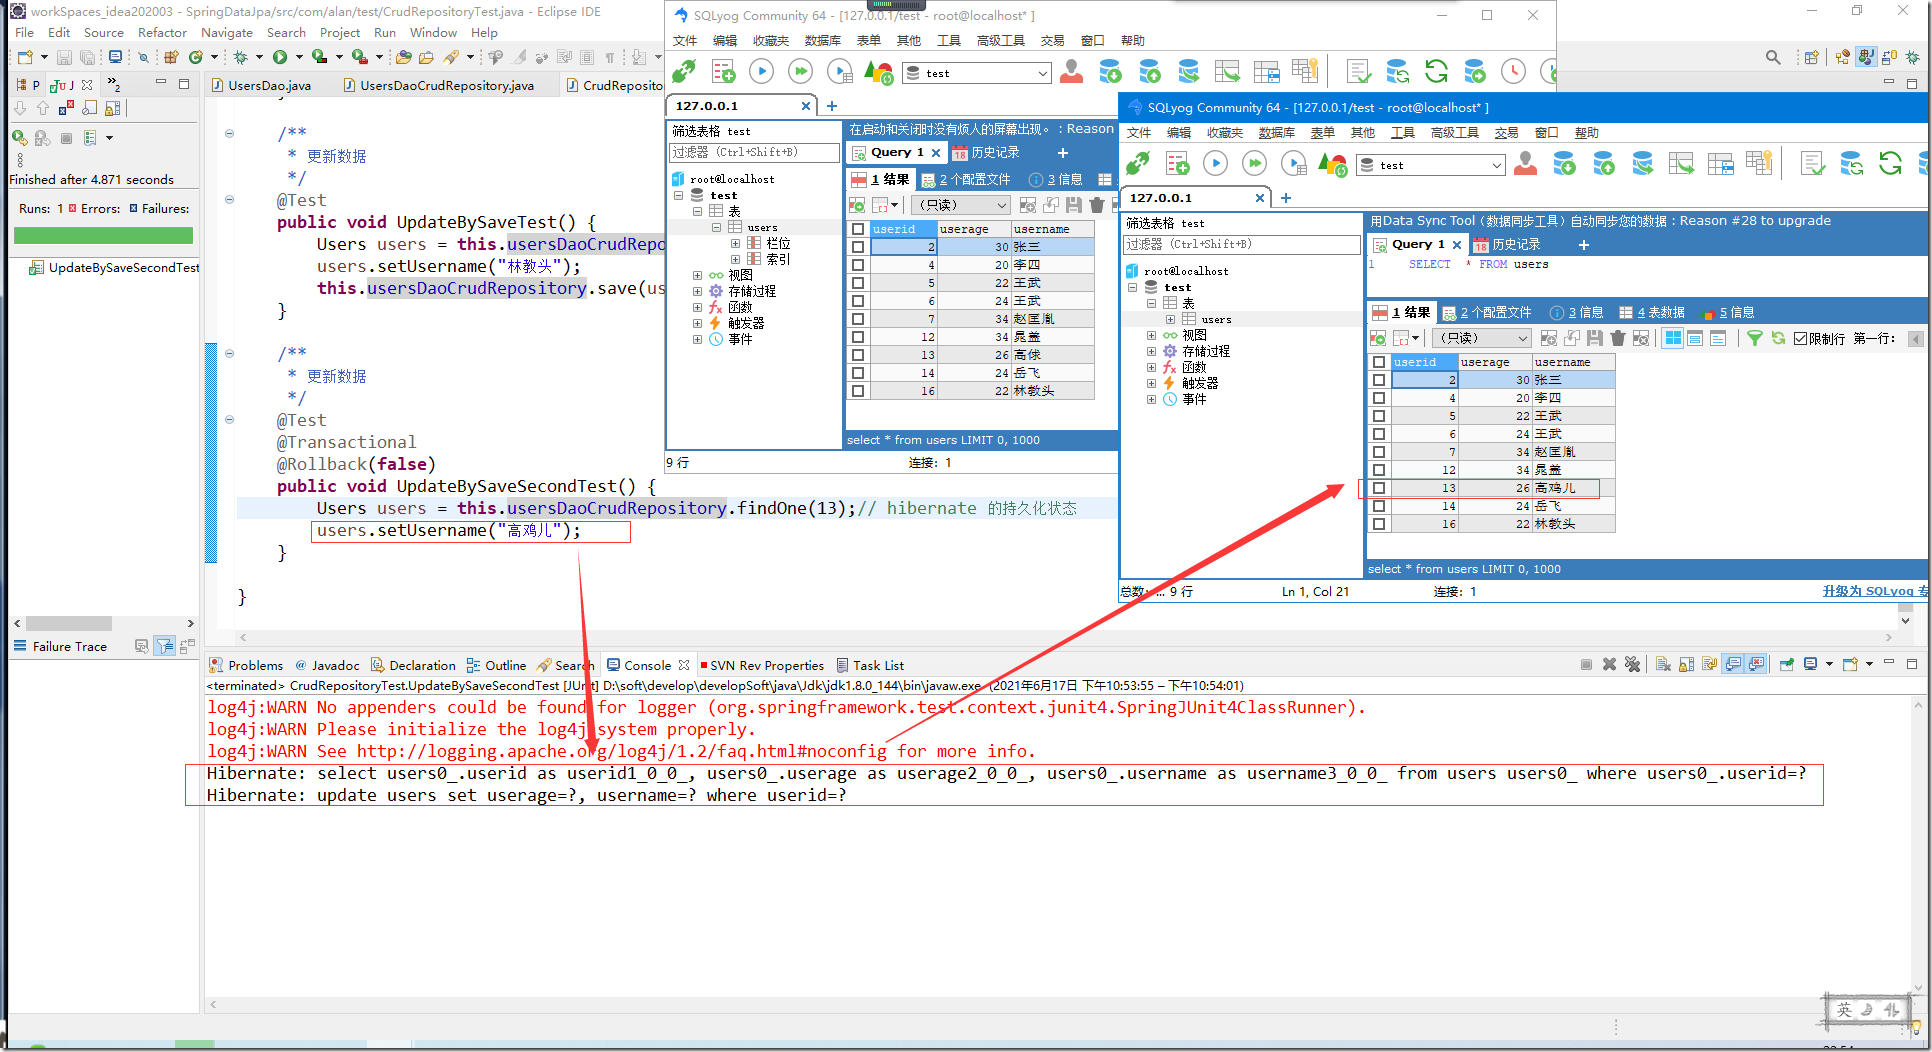This screenshot has width=1932, height=1052.
Task: Click Eclipse Run Last Tool external tools icon
Action: 359,57
